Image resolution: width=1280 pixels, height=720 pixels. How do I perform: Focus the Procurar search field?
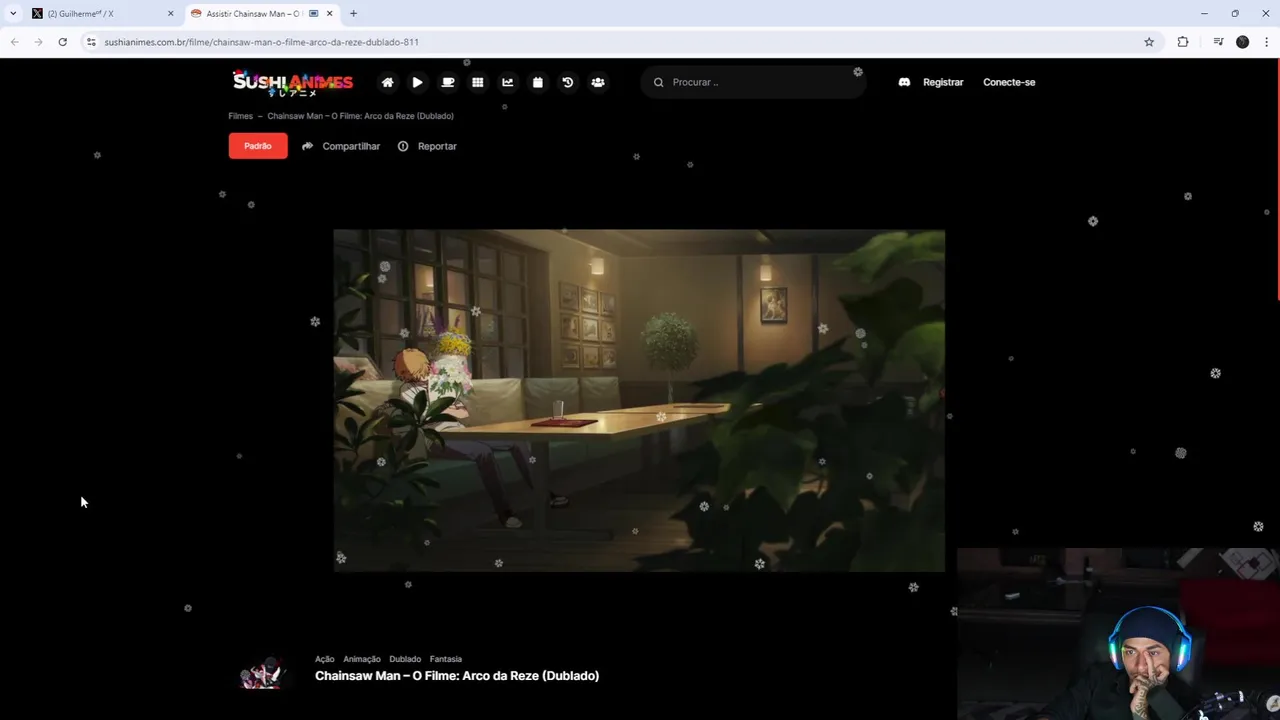click(x=753, y=82)
